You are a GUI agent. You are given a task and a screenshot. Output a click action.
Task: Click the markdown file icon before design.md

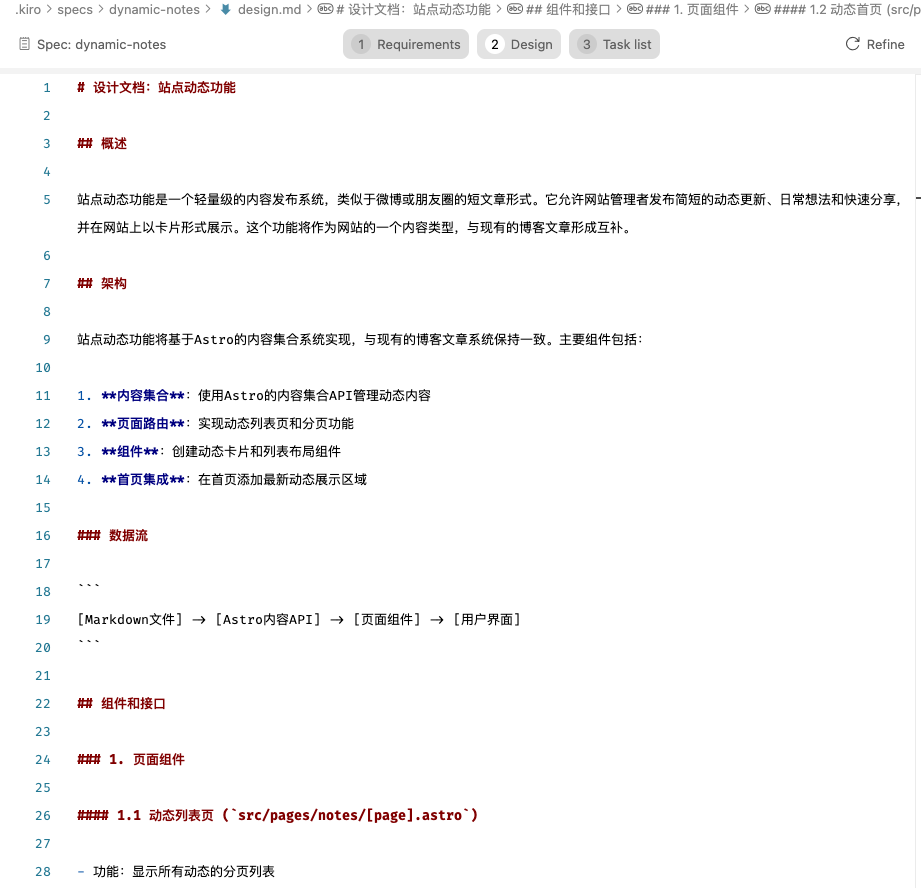(226, 9)
